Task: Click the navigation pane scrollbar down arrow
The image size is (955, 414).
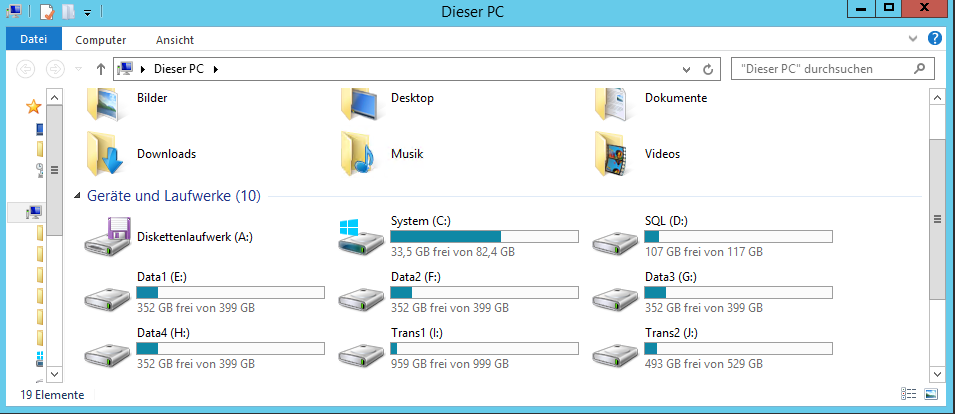Action: pos(54,373)
